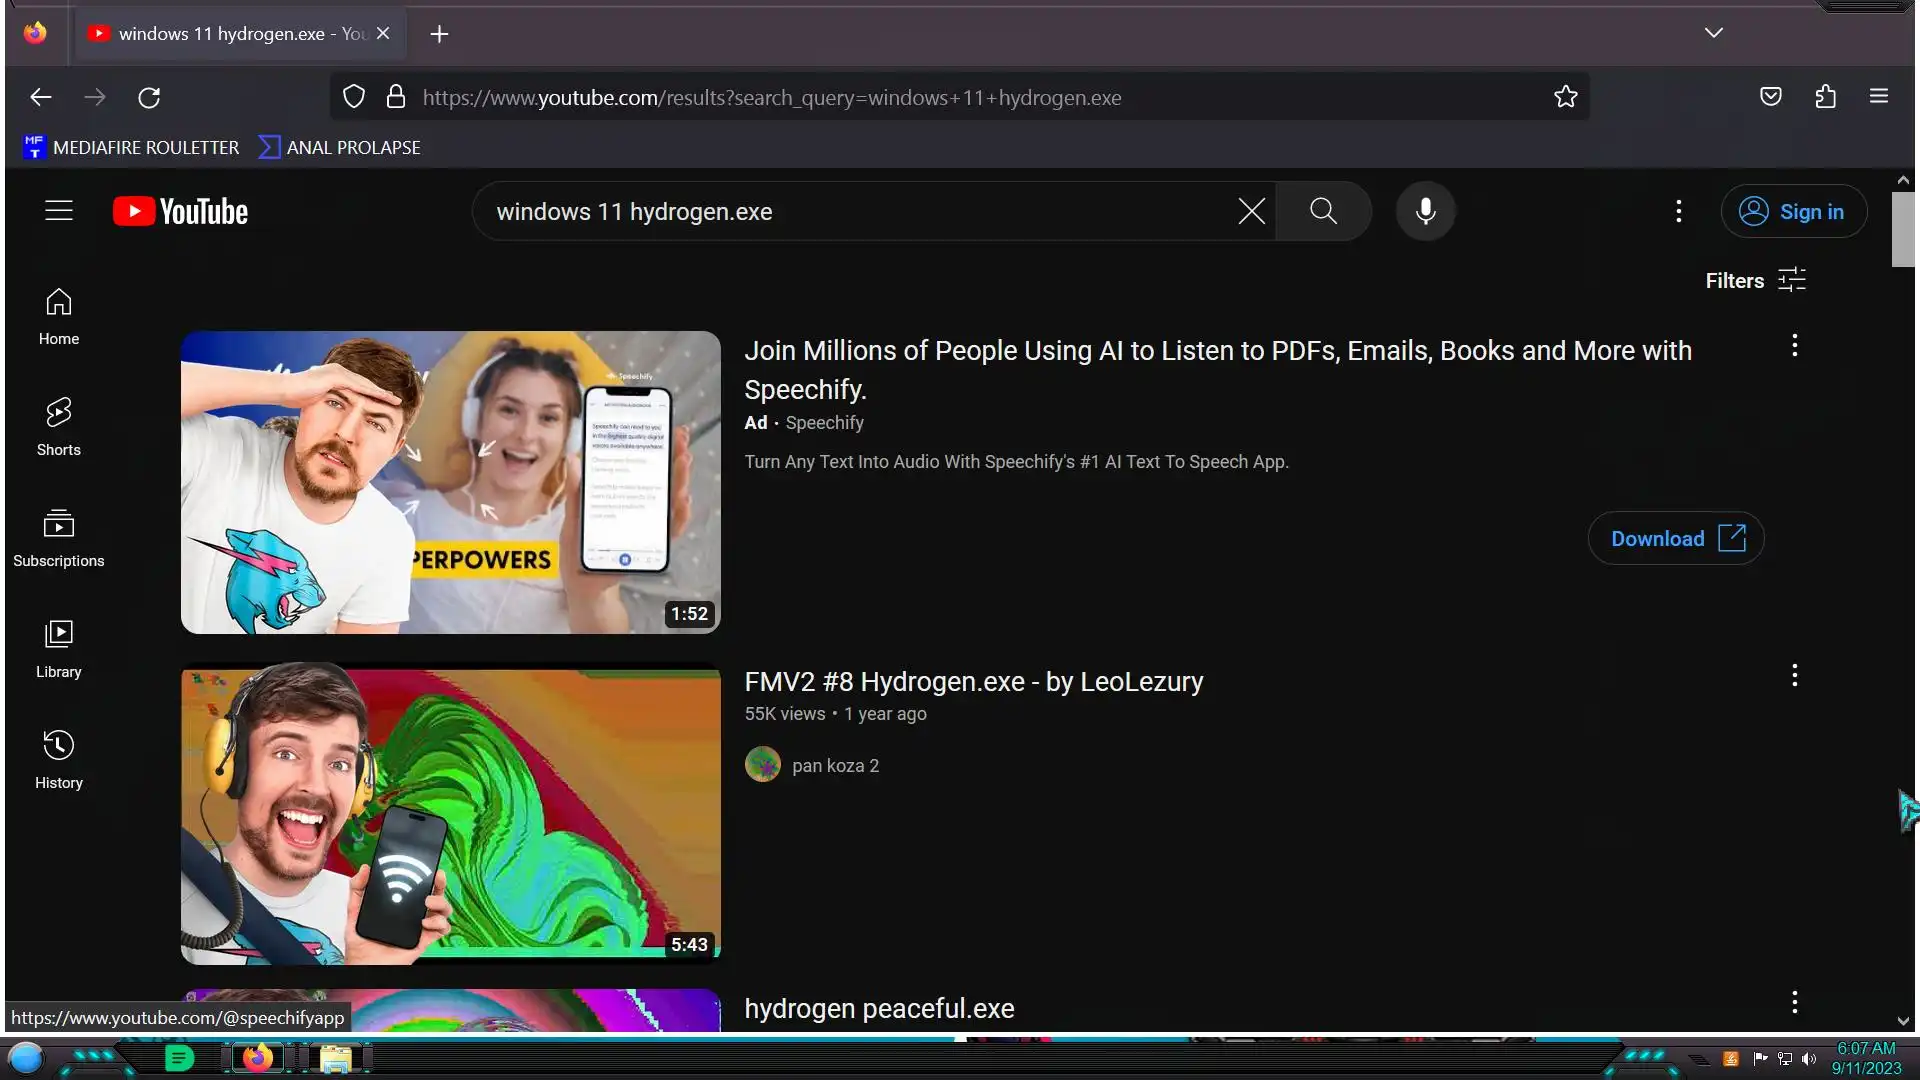Open search Filters panel

click(x=1755, y=281)
